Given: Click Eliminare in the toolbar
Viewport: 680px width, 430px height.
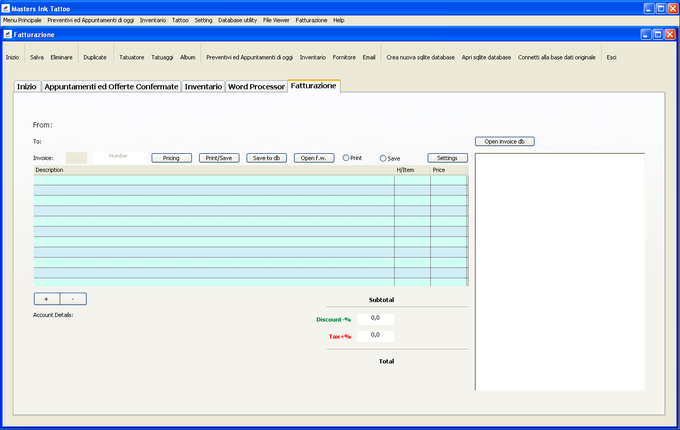Looking at the screenshot, I should (x=62, y=57).
